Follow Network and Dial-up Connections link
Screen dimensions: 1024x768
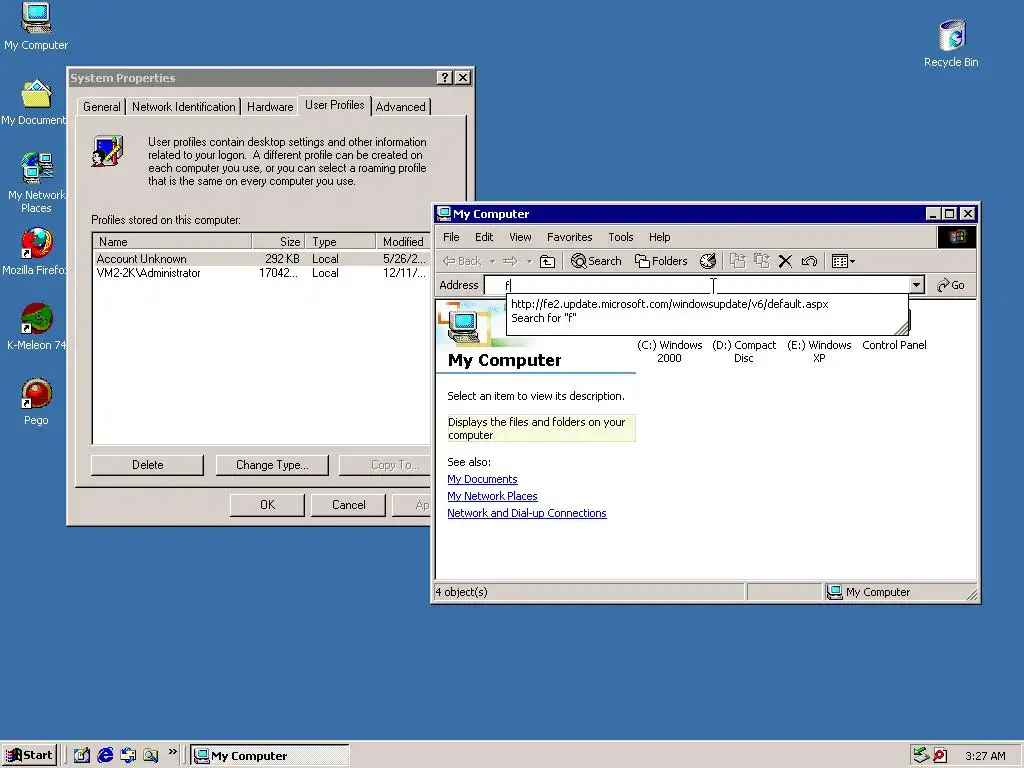point(527,513)
